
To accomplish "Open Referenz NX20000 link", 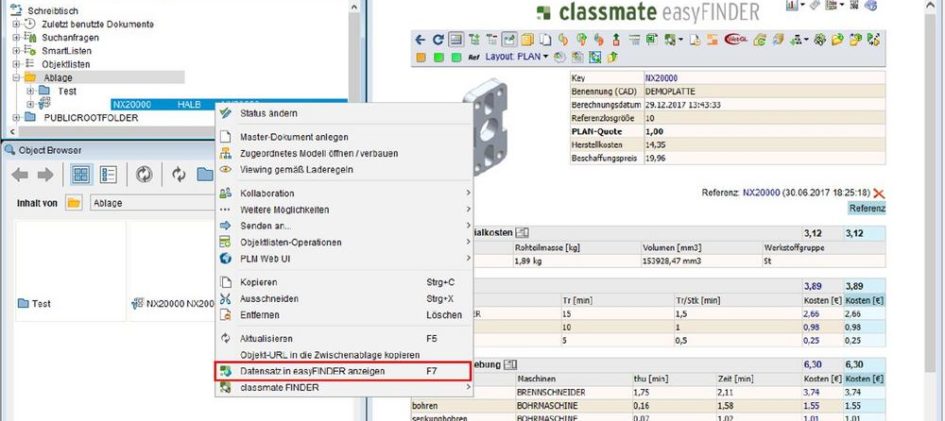I will [x=759, y=193].
